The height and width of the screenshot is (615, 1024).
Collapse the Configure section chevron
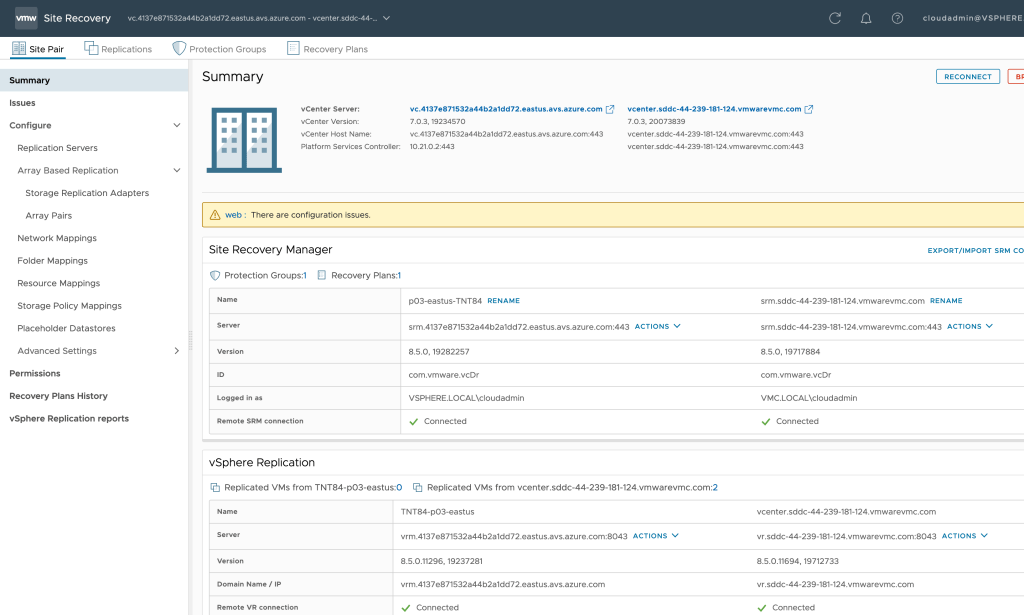tap(177, 125)
